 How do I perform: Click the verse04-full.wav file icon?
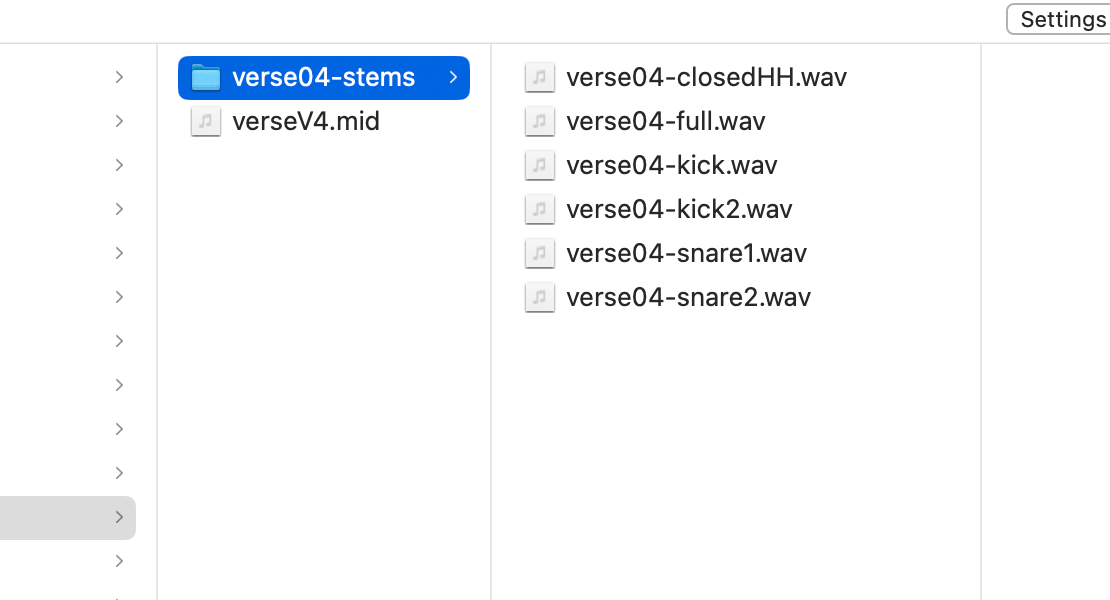pos(540,121)
